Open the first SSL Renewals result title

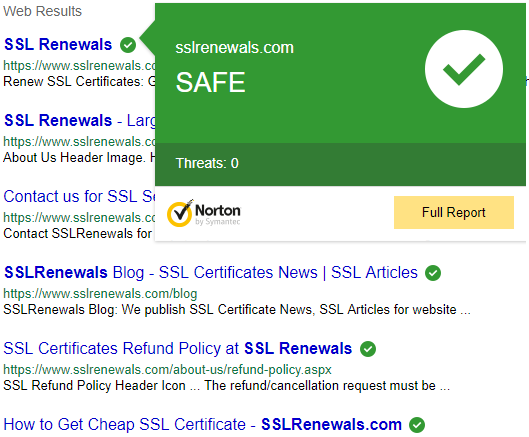[x=58, y=45]
